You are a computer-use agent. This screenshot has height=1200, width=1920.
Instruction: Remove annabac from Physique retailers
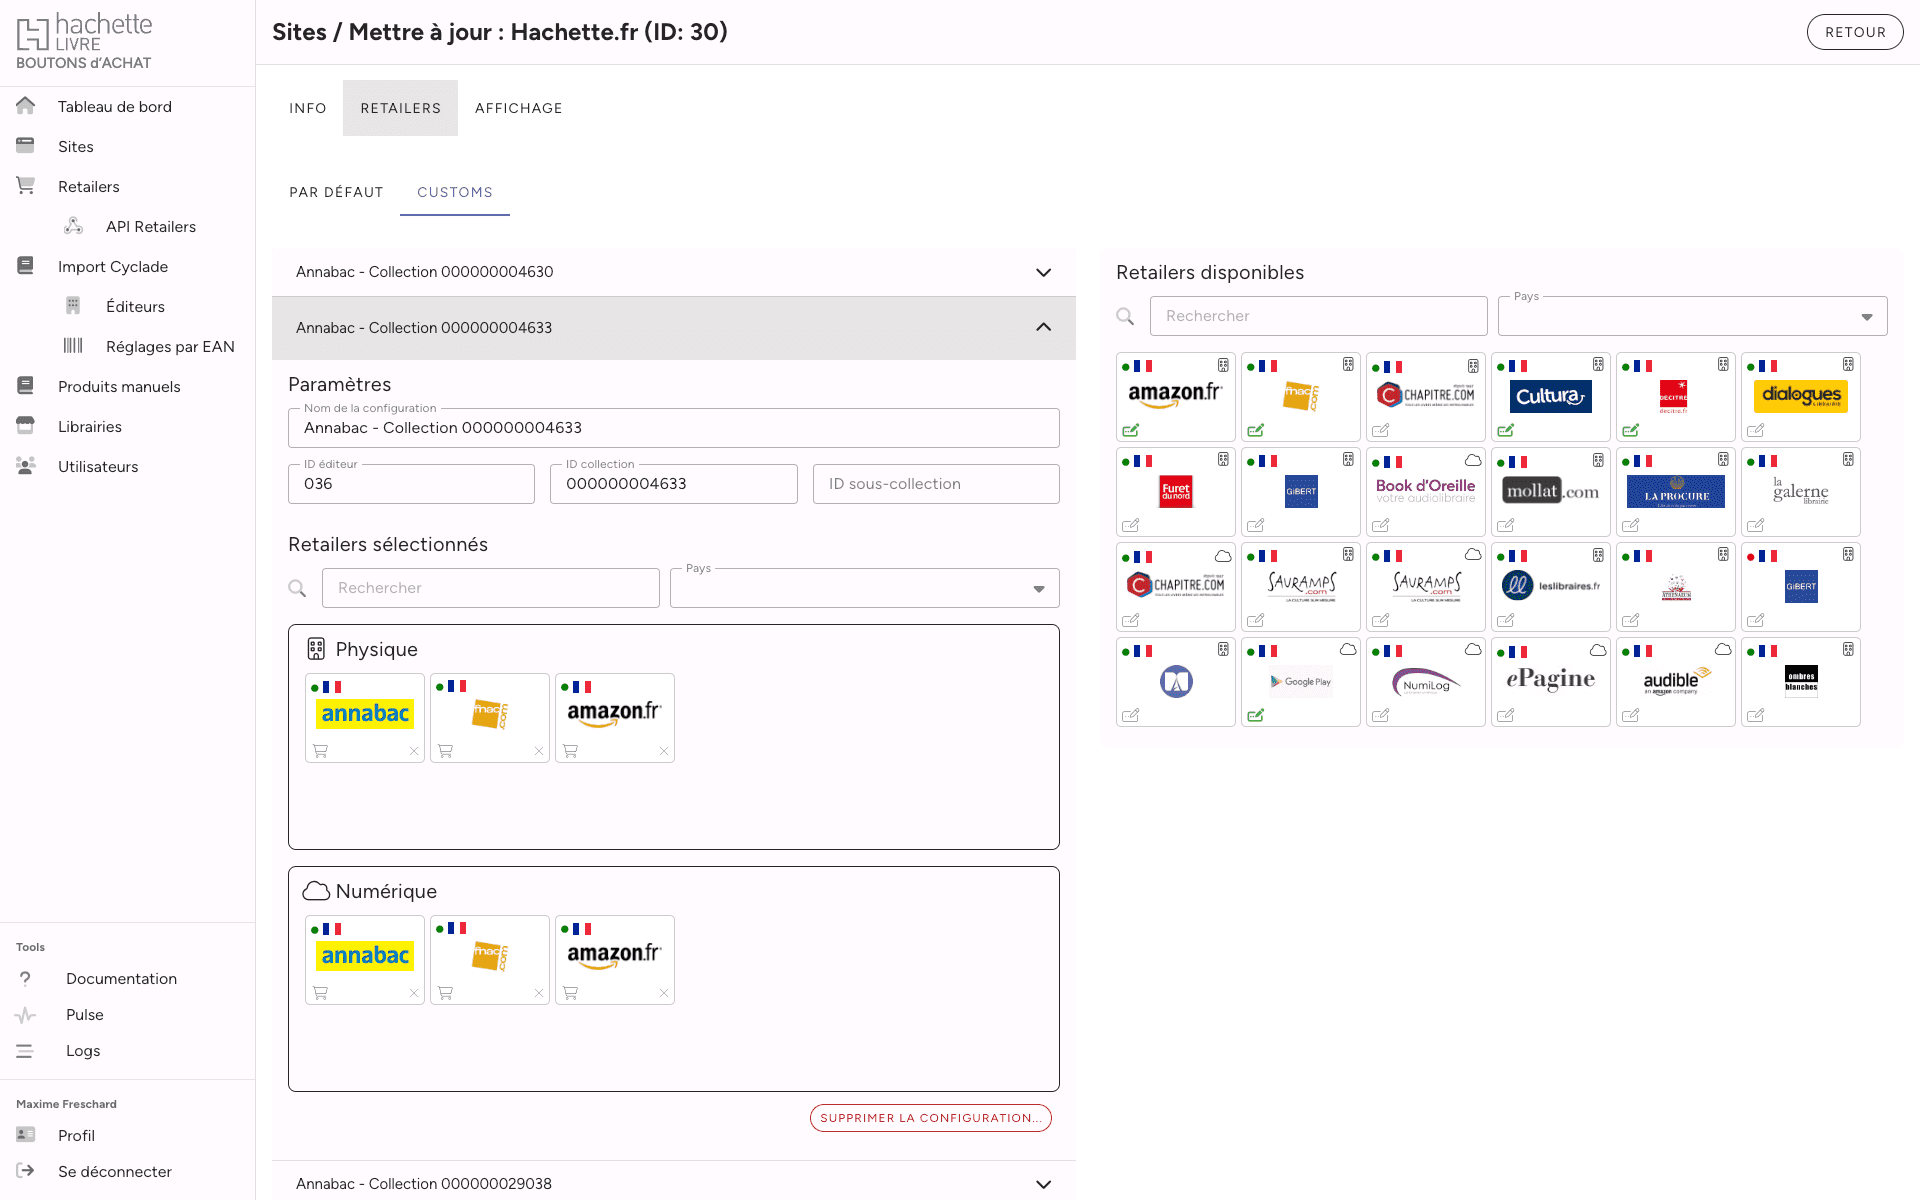[x=414, y=751]
